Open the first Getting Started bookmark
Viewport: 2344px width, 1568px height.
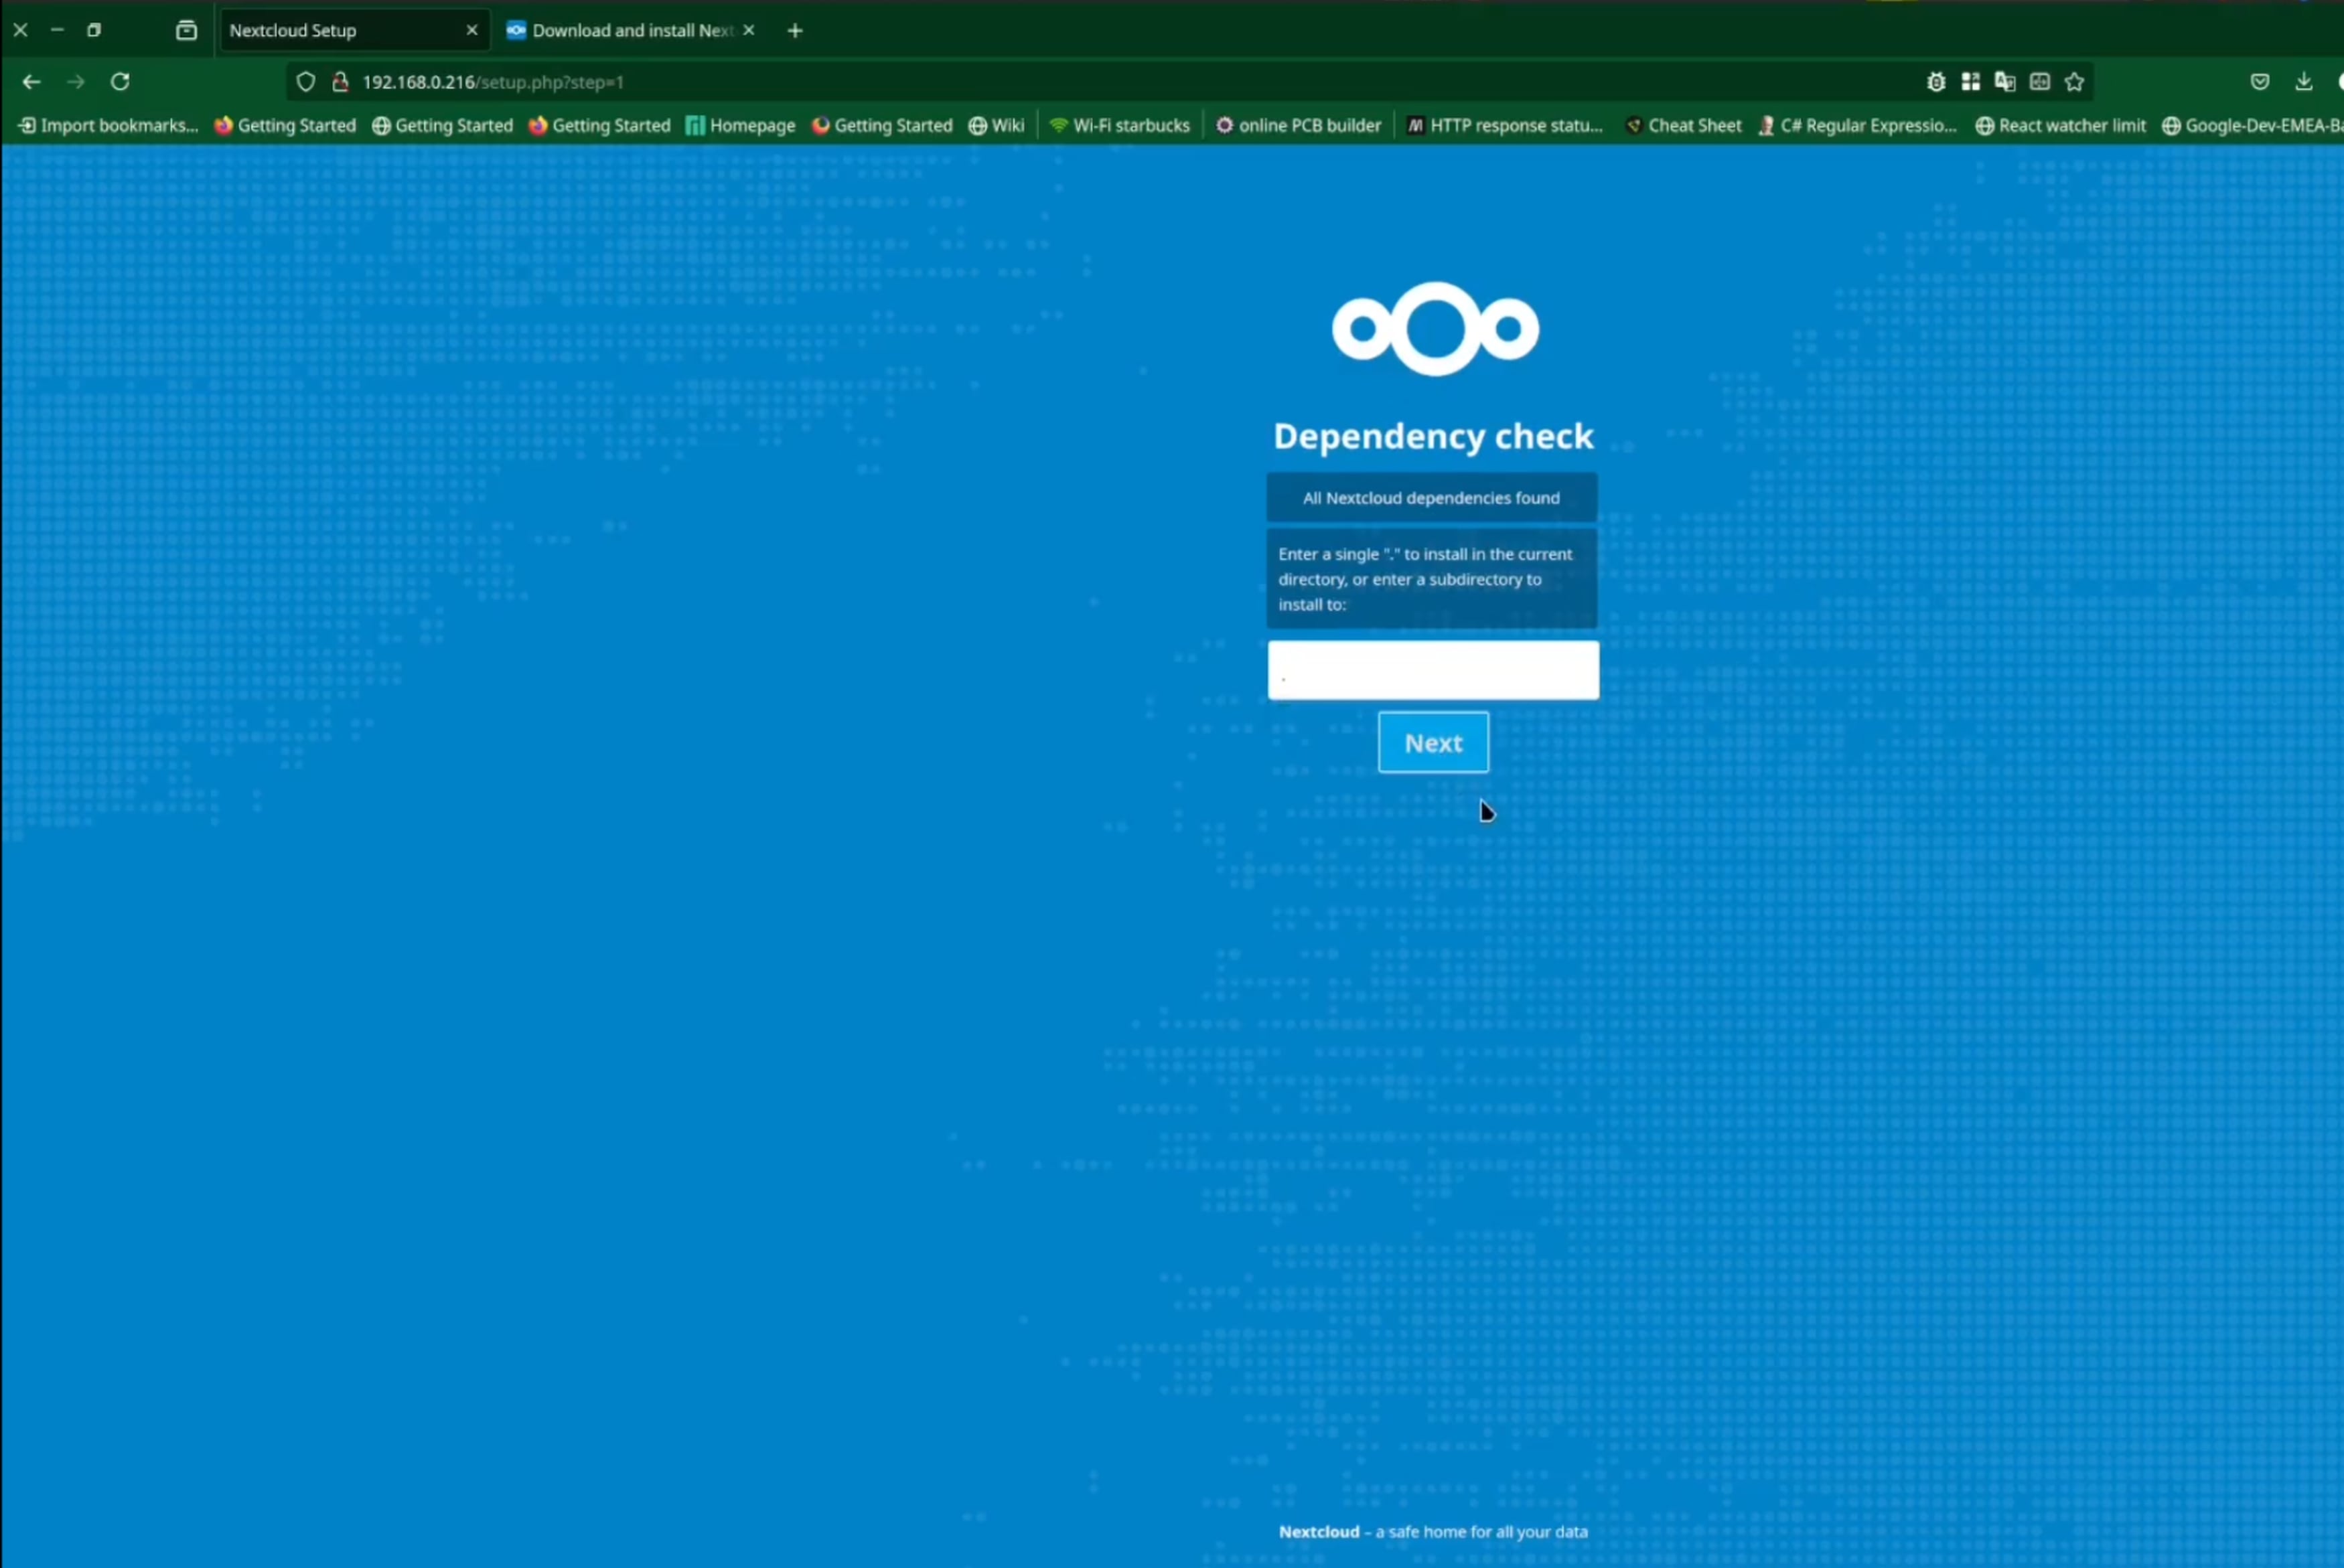[285, 125]
